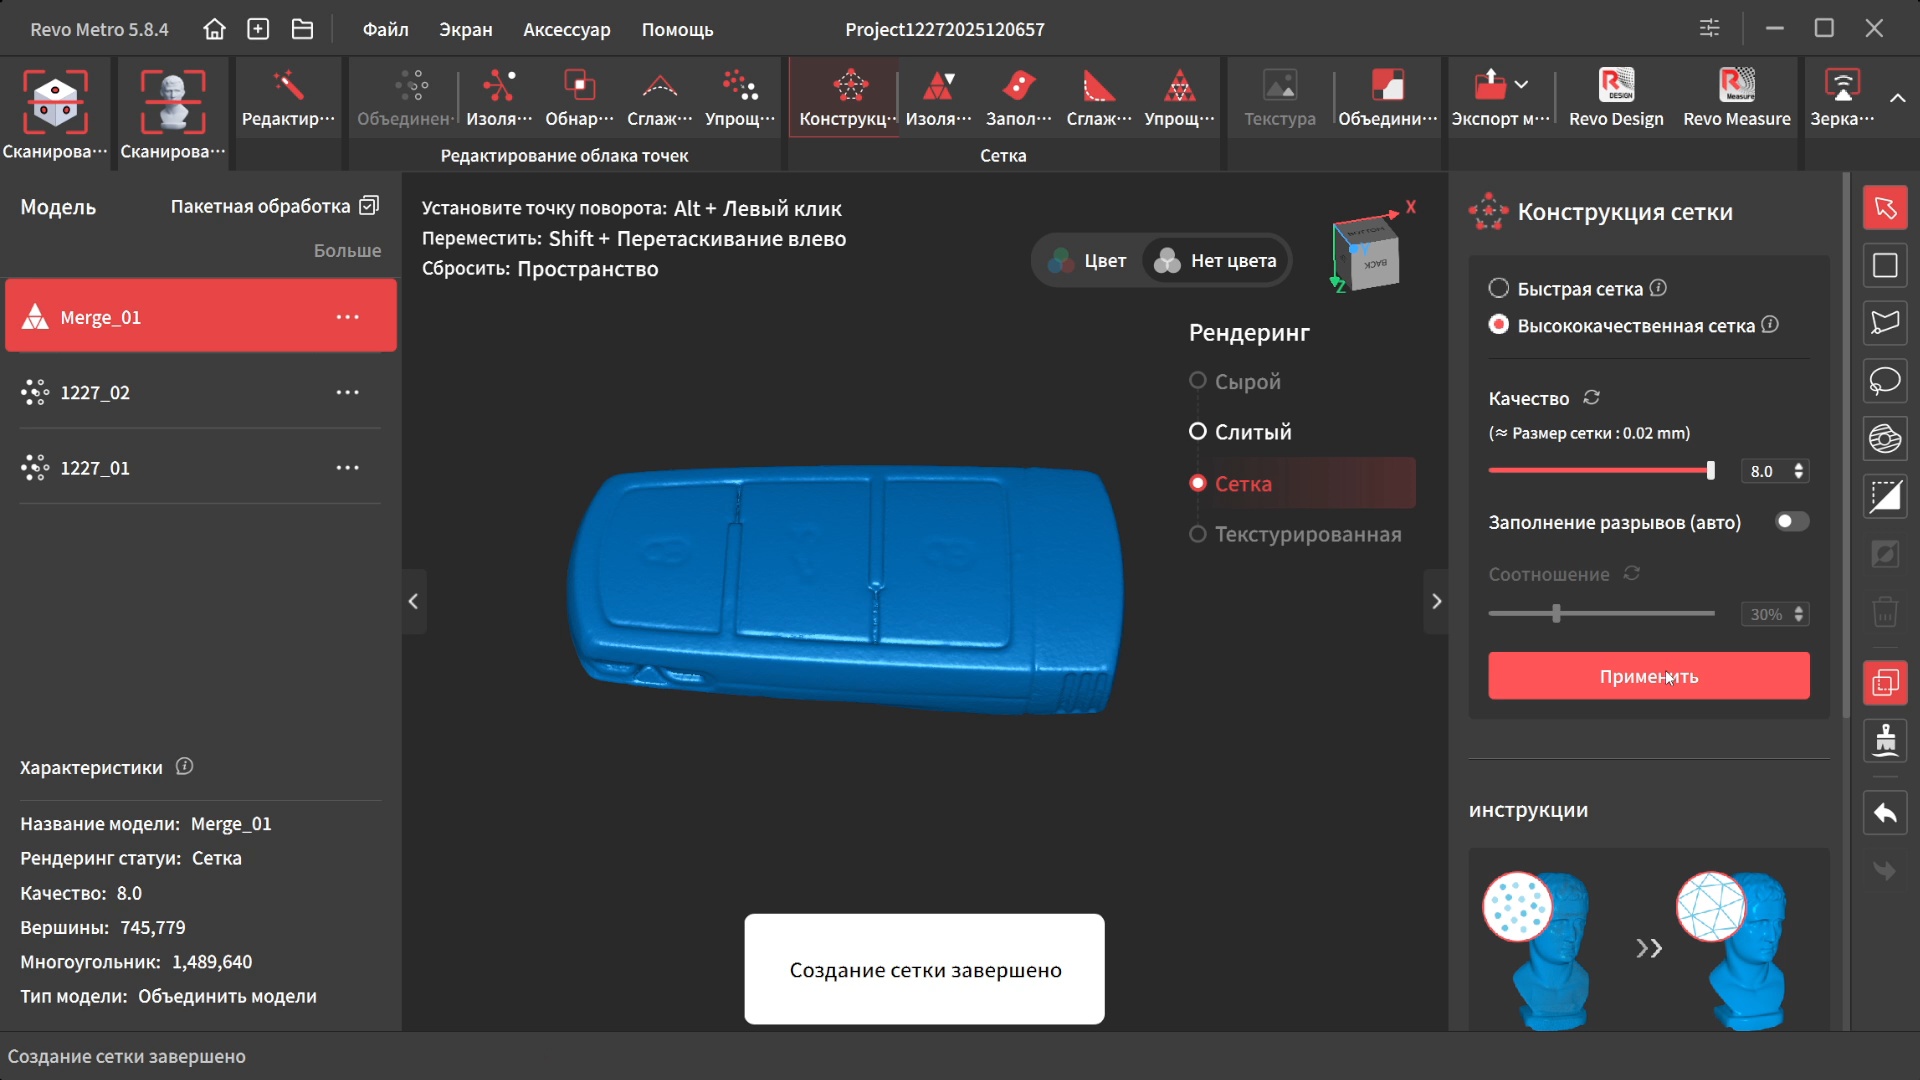This screenshot has width=1920, height=1080.
Task: Open the Файл menu
Action: point(385,29)
